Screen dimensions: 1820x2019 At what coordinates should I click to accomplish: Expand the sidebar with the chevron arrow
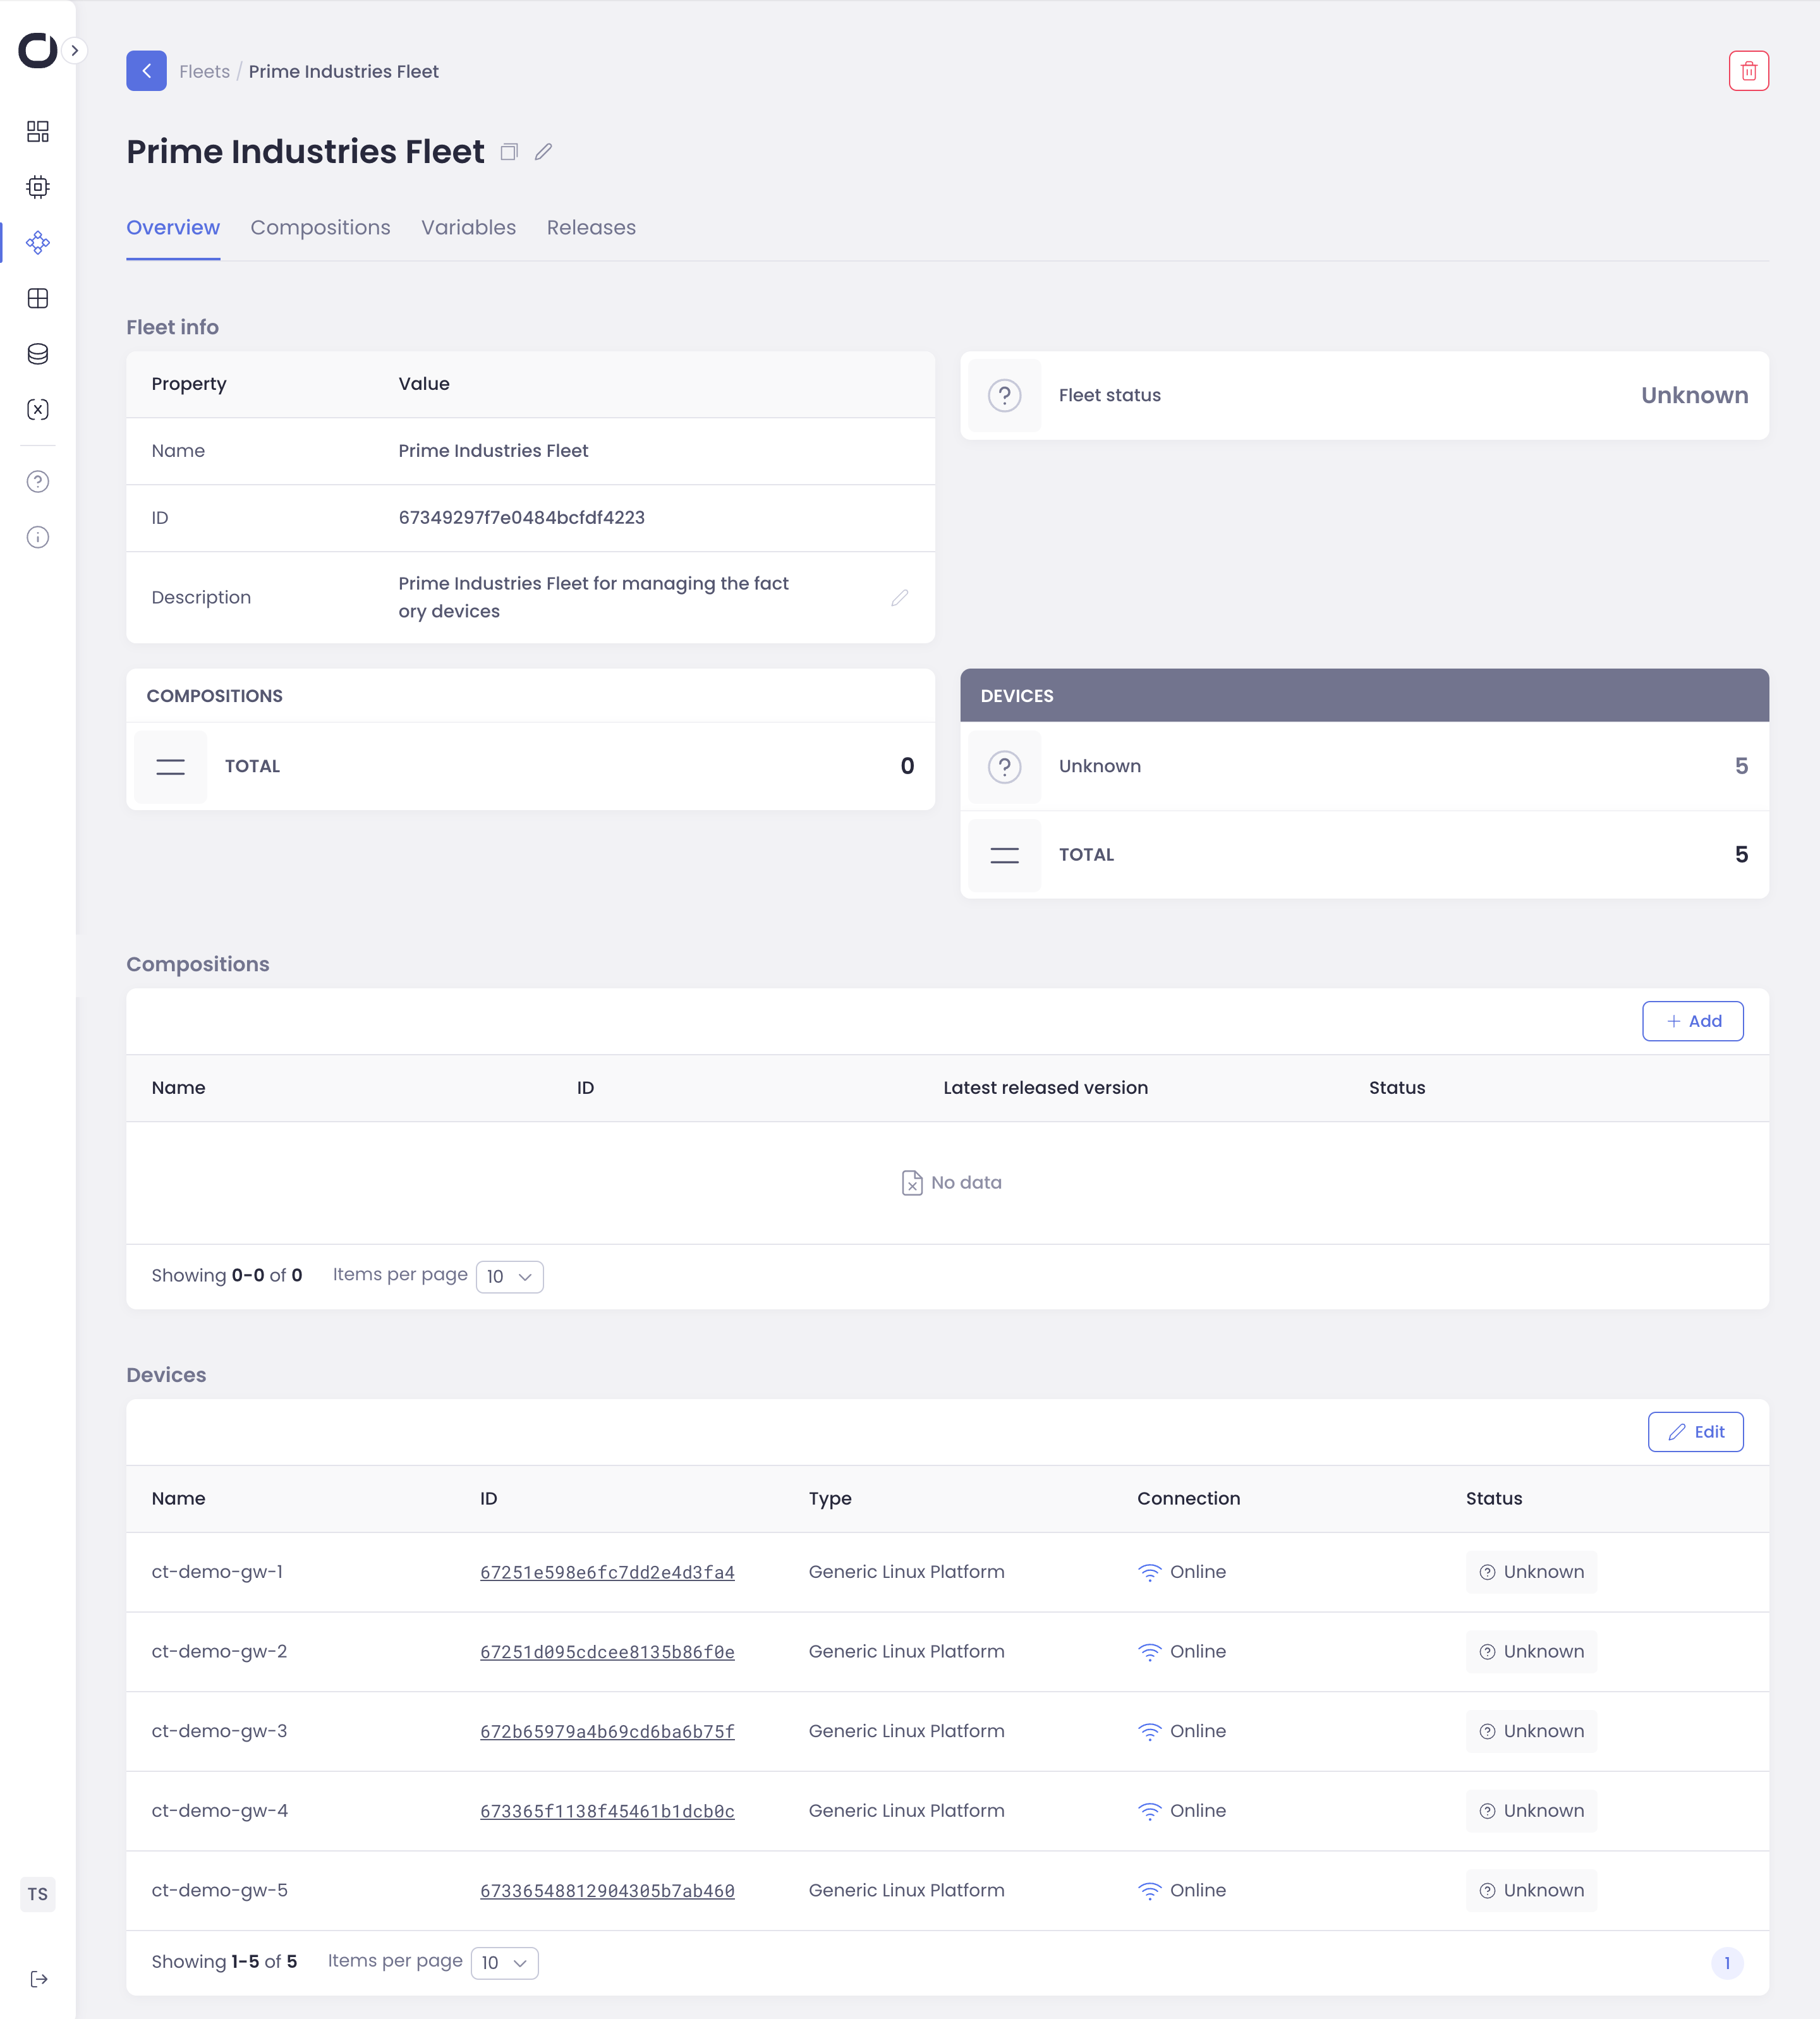pyautogui.click(x=75, y=50)
